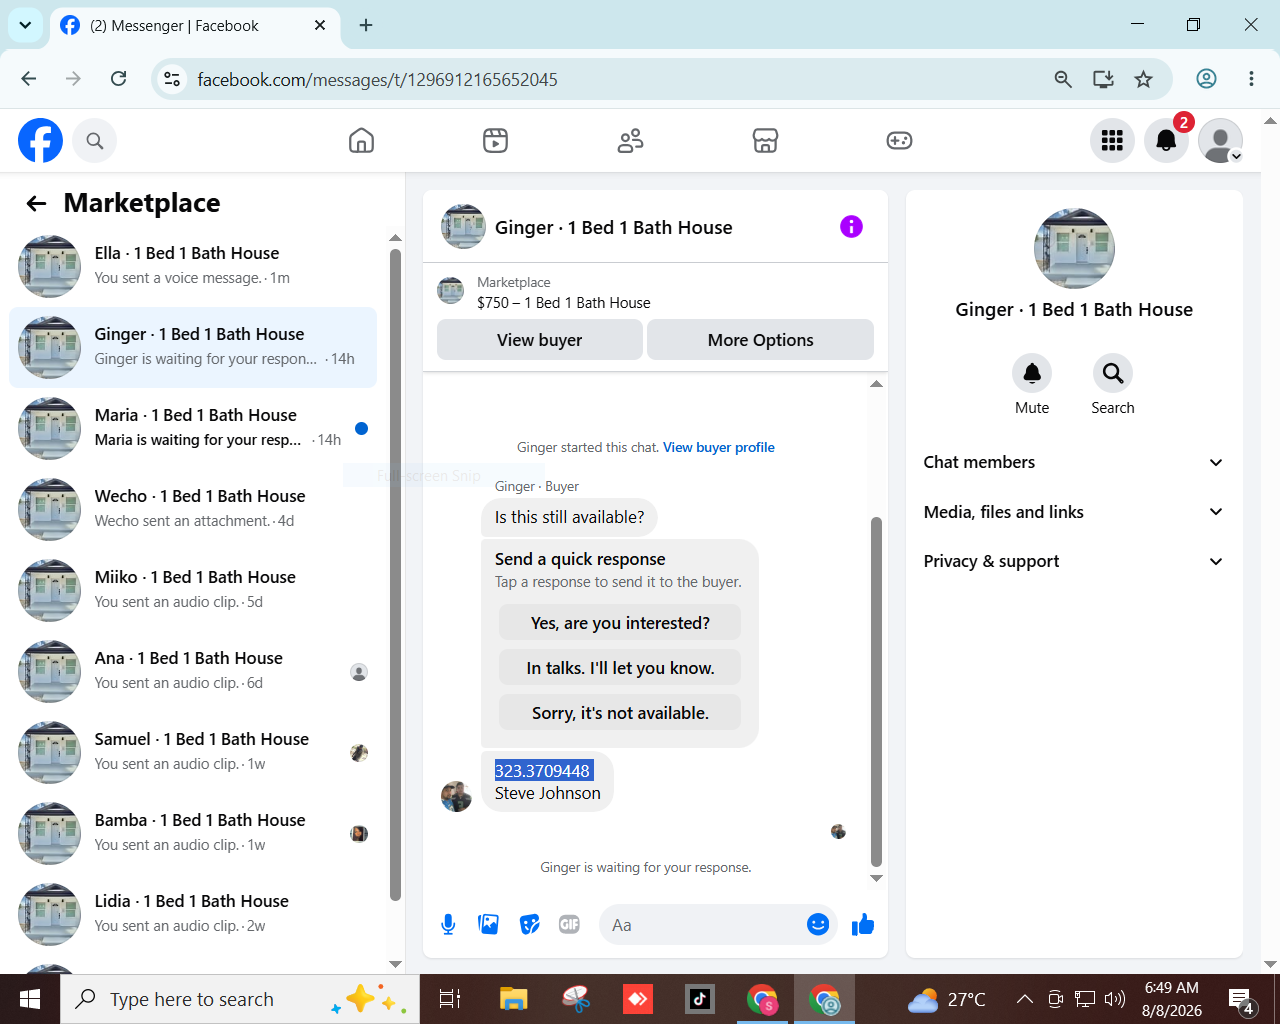Open TikTok app in taskbar
1280x1024 pixels.
(x=699, y=999)
